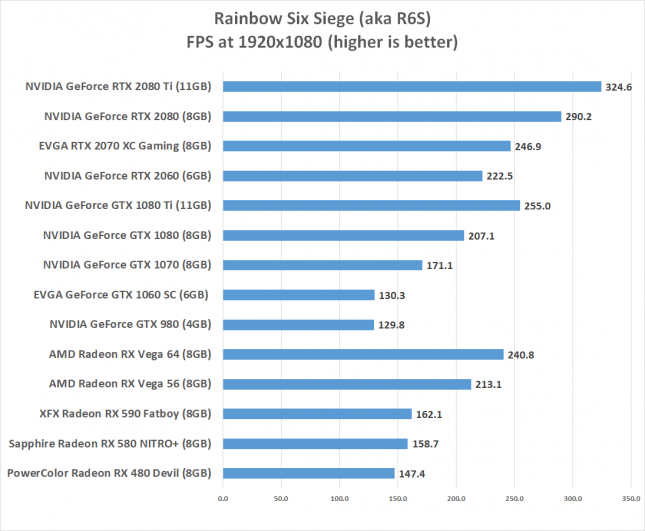Select the GTX 1070 bar

(x=322, y=265)
